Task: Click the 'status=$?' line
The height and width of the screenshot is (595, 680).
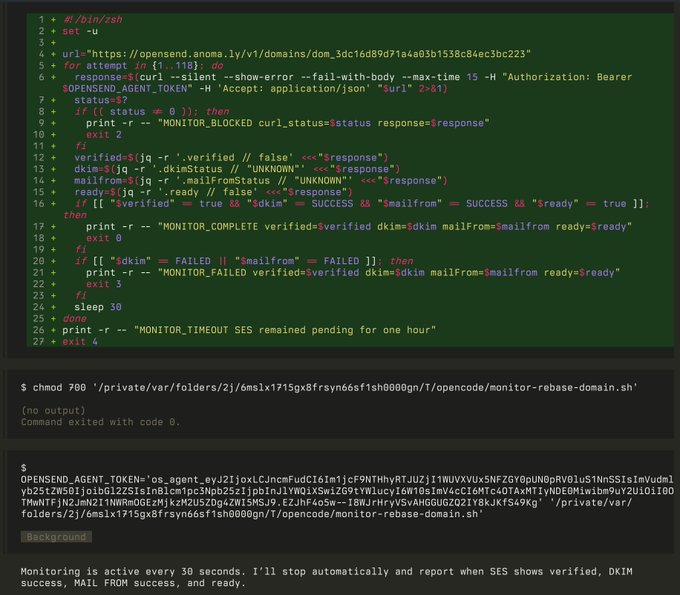Action: [x=101, y=100]
